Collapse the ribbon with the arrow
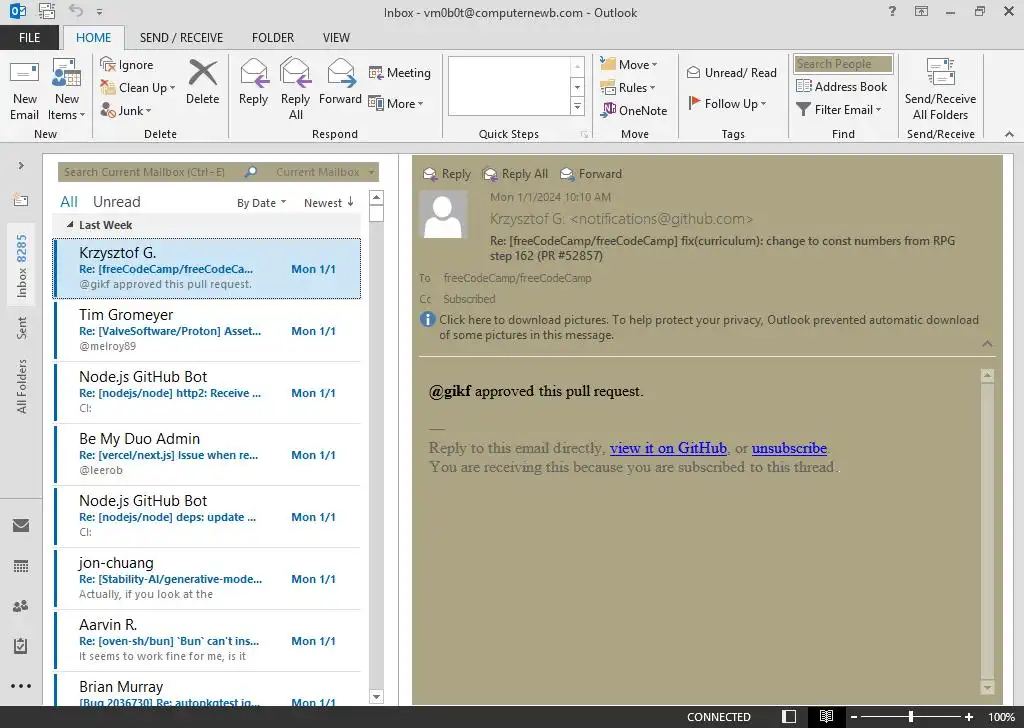This screenshot has height=728, width=1024. click(1009, 134)
